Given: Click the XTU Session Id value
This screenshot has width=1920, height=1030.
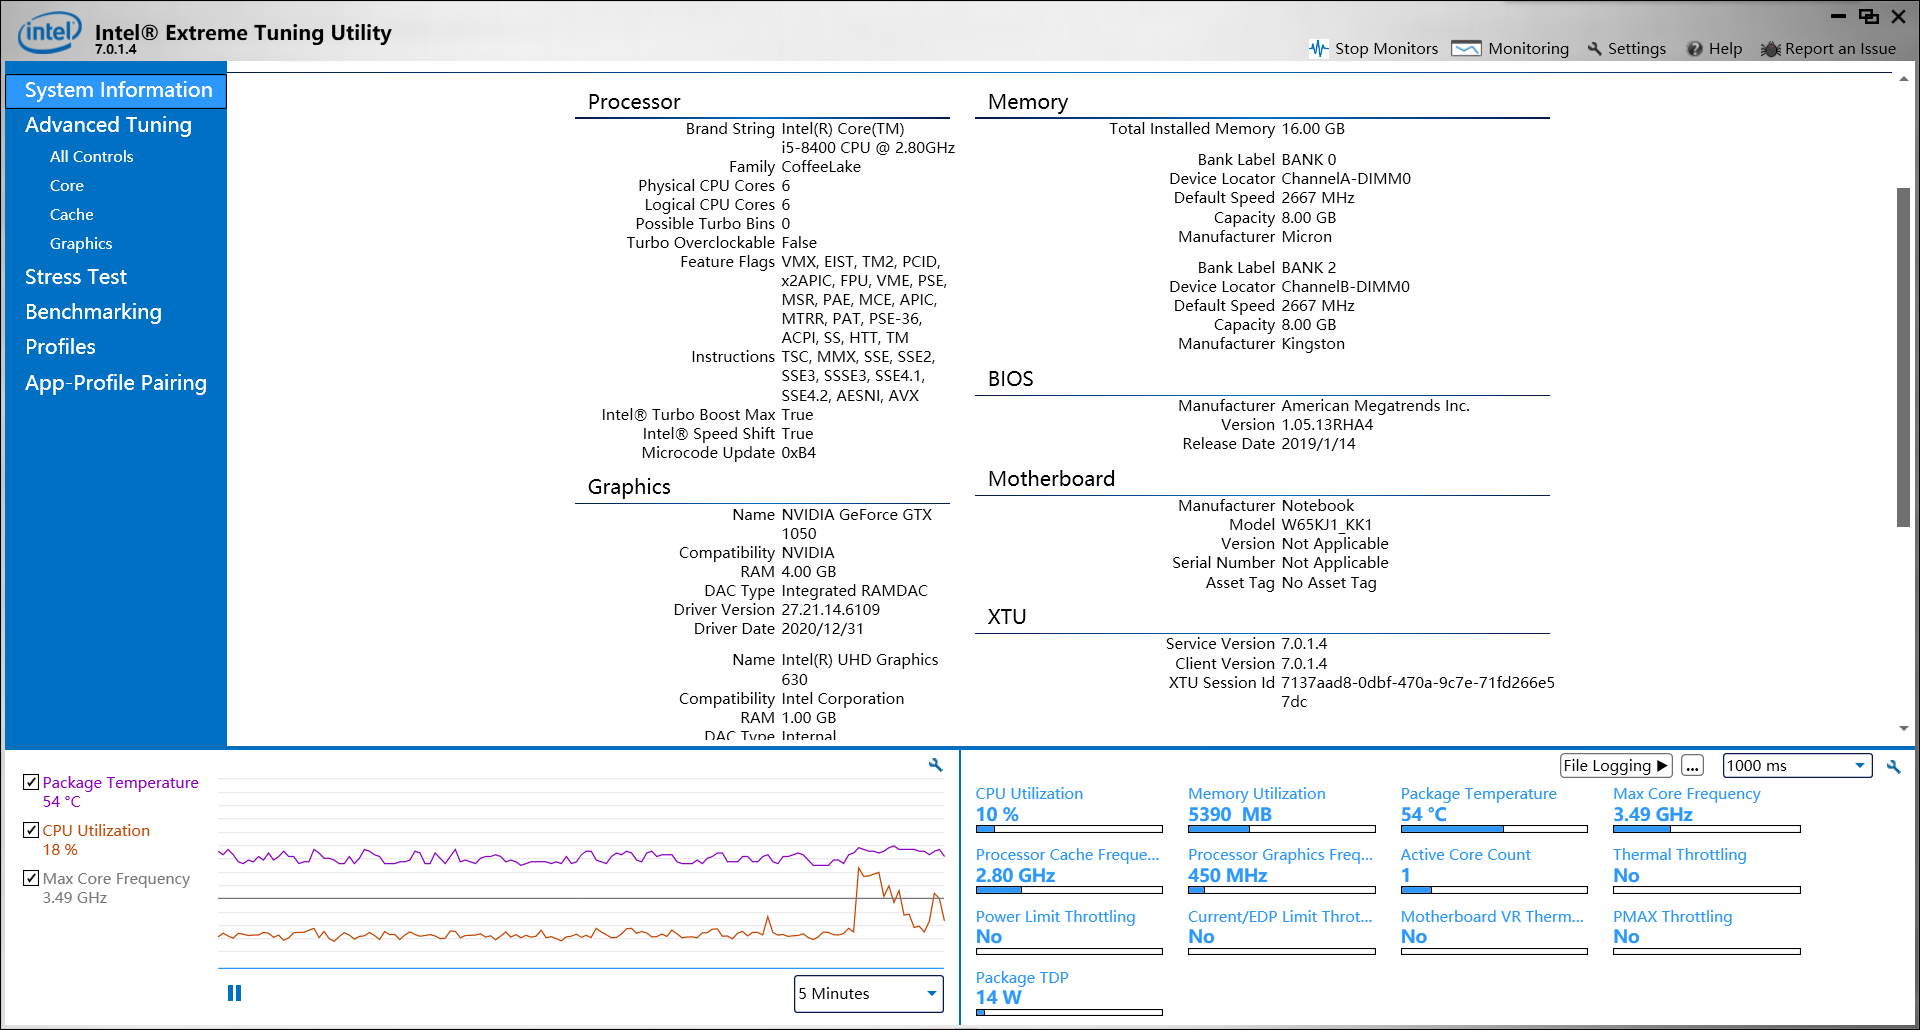Looking at the screenshot, I should pos(1418,692).
